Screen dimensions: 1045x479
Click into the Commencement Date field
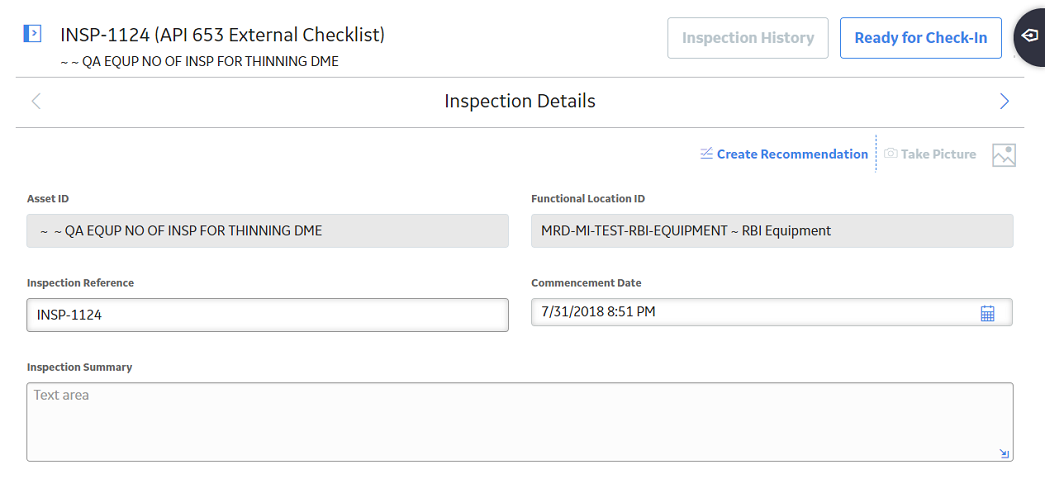point(772,312)
